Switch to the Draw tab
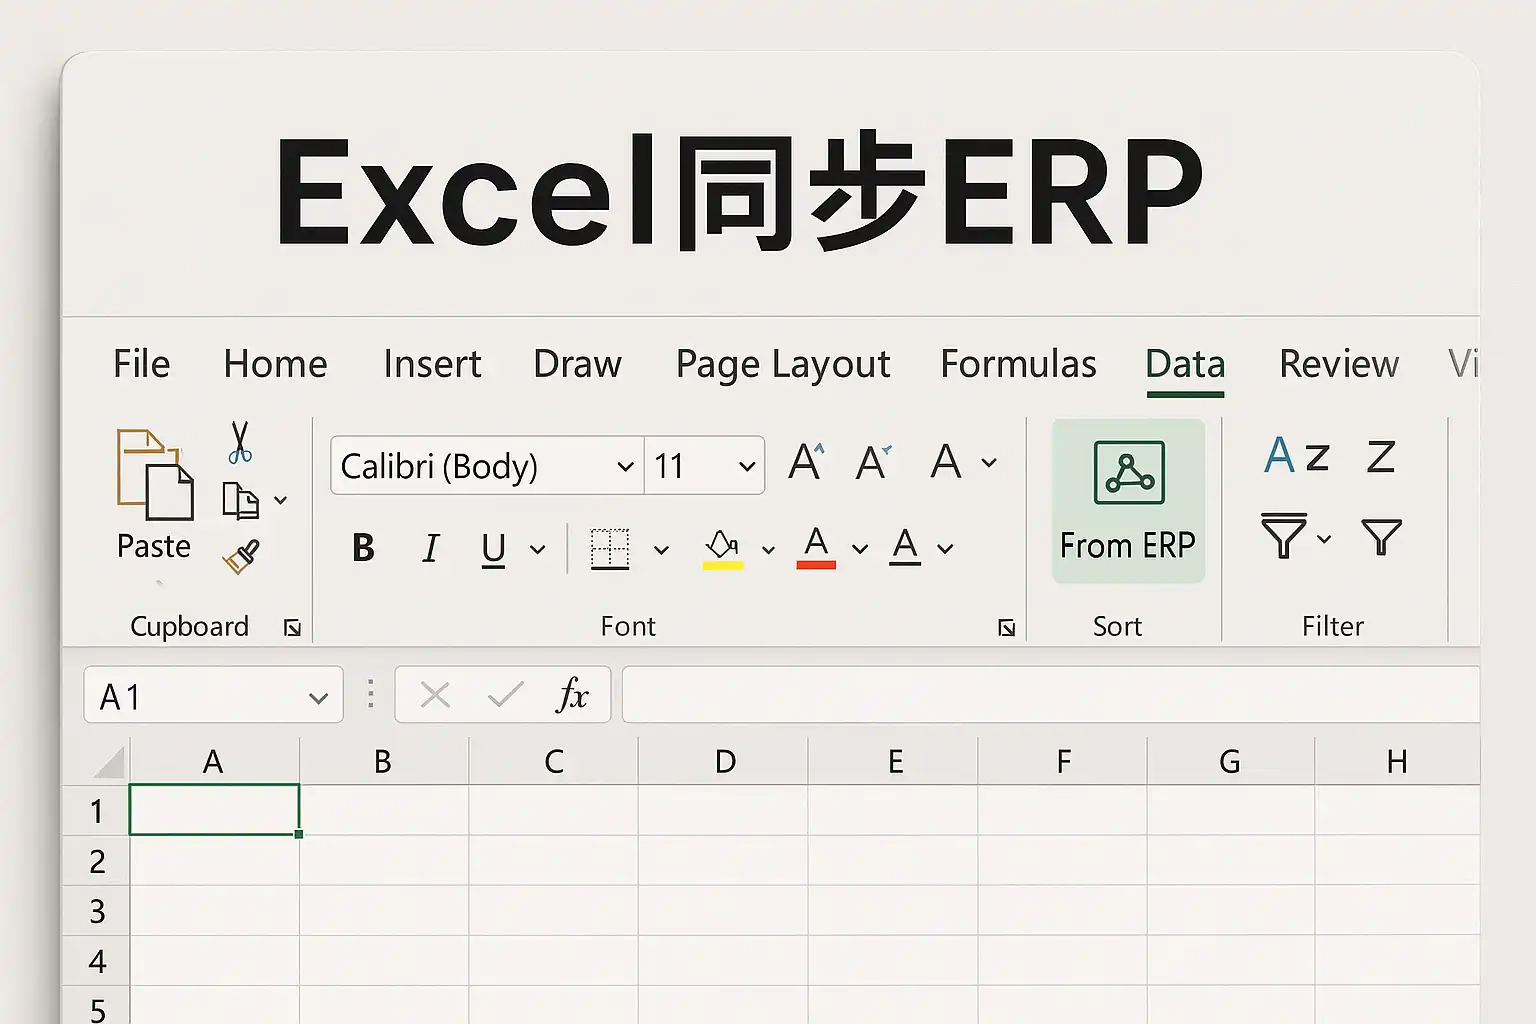 (x=577, y=364)
